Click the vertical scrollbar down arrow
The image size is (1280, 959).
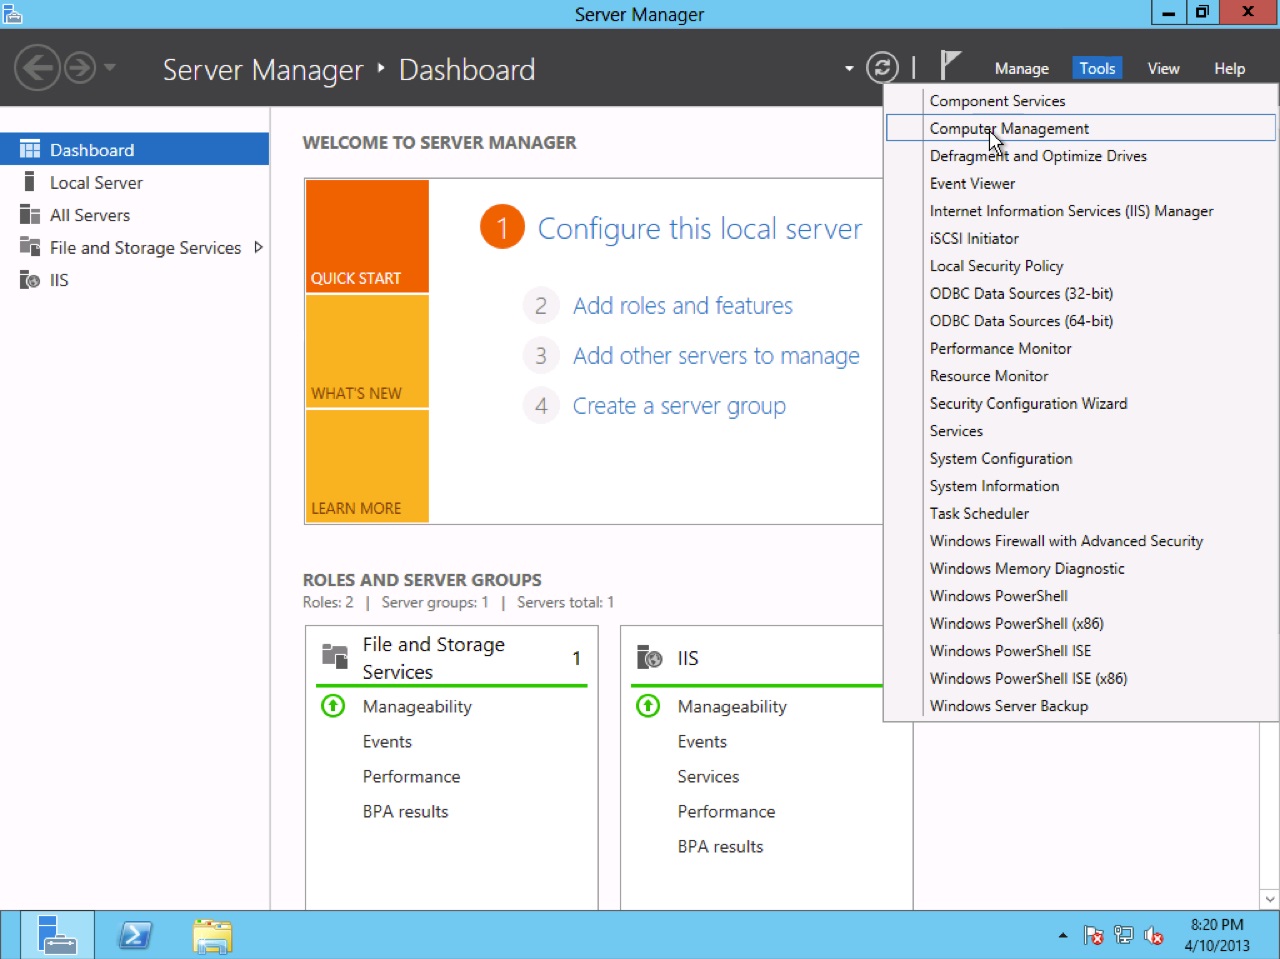(x=1269, y=898)
